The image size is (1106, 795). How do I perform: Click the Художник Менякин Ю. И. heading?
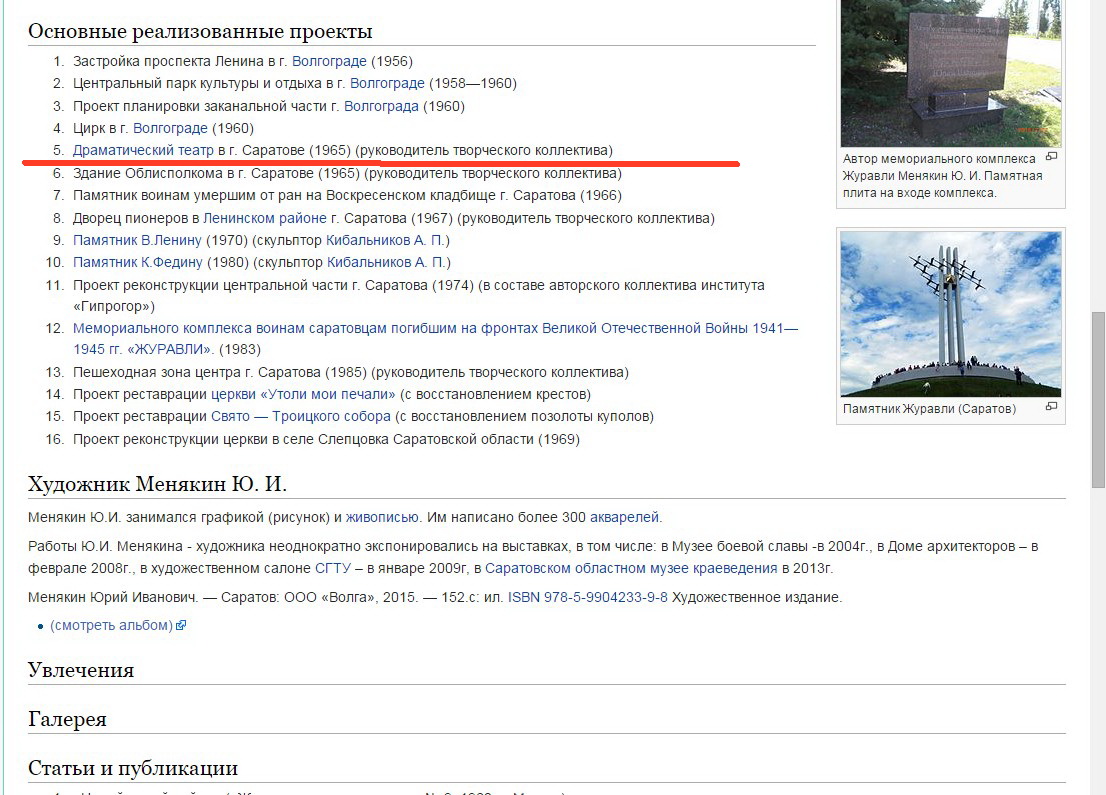157,485
